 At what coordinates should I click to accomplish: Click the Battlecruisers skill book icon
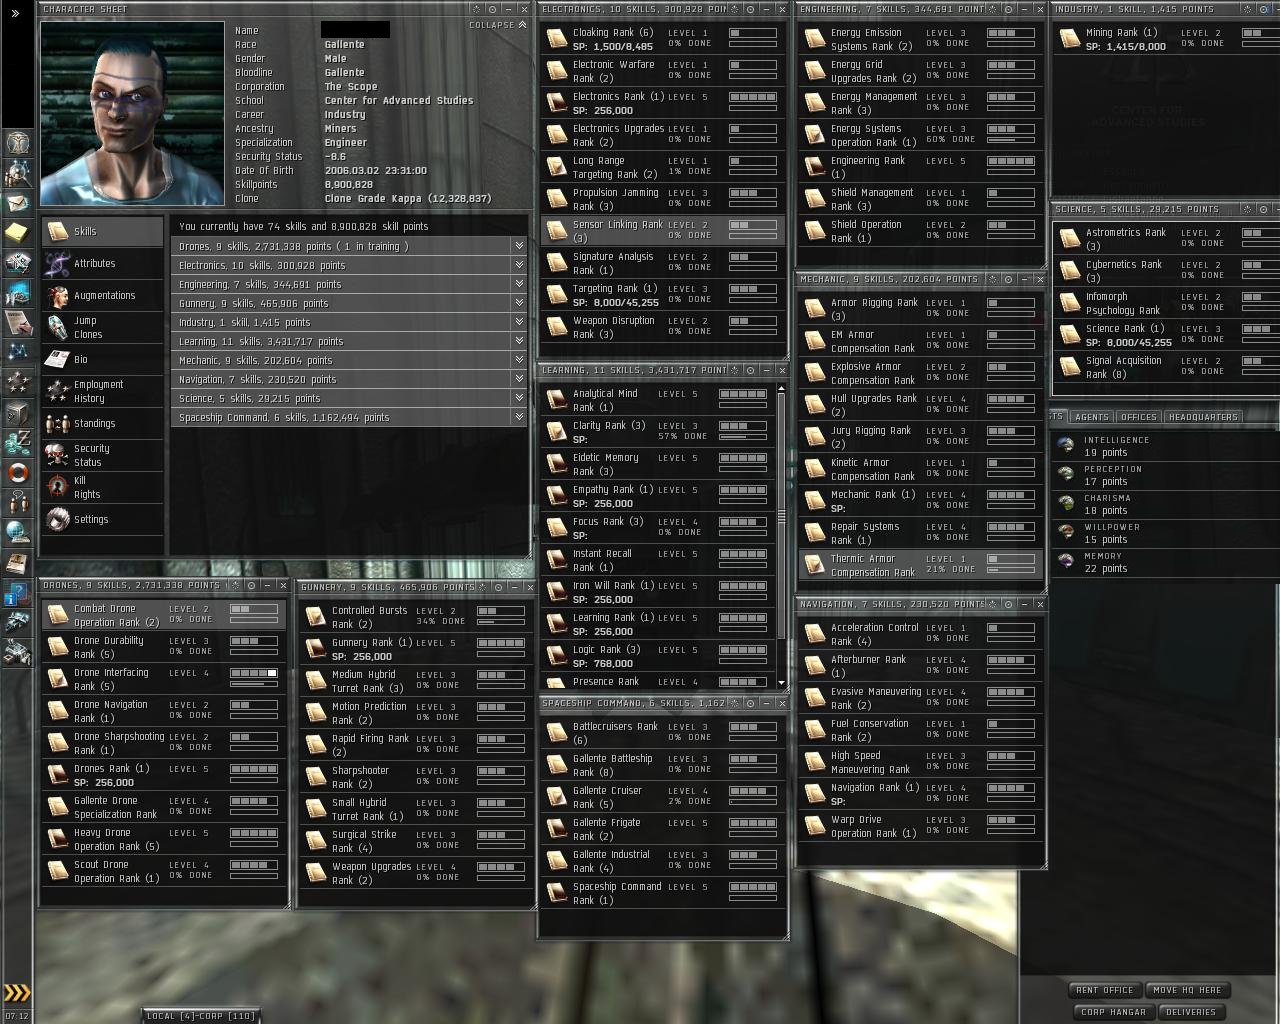[x=557, y=733]
